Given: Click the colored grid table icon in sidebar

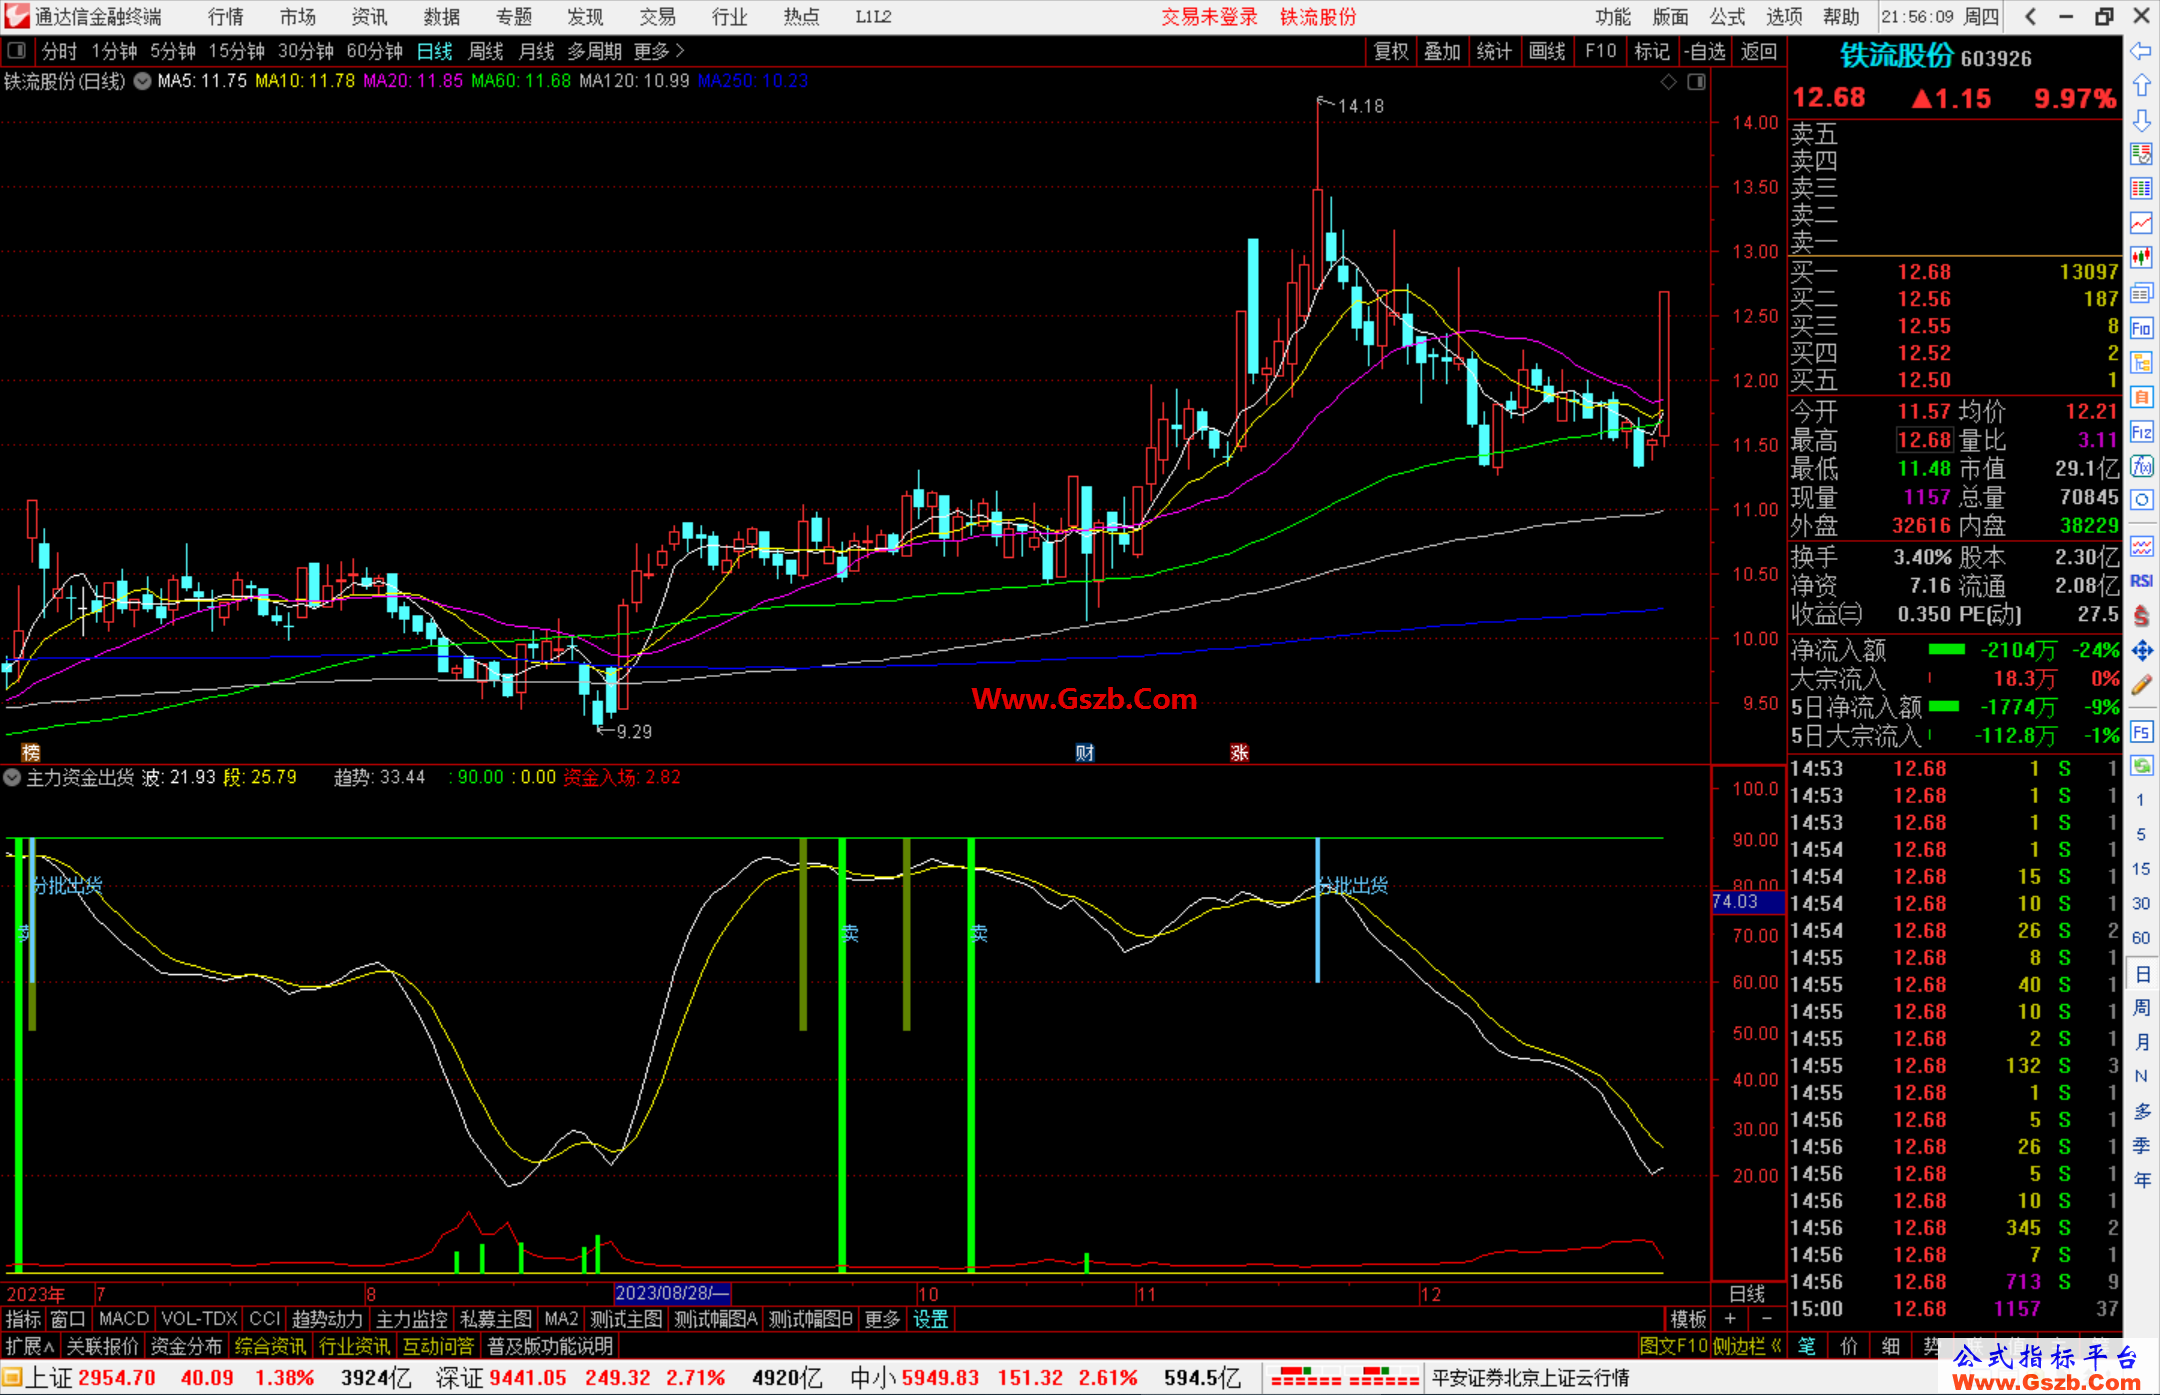Looking at the screenshot, I should pos(2141,189).
